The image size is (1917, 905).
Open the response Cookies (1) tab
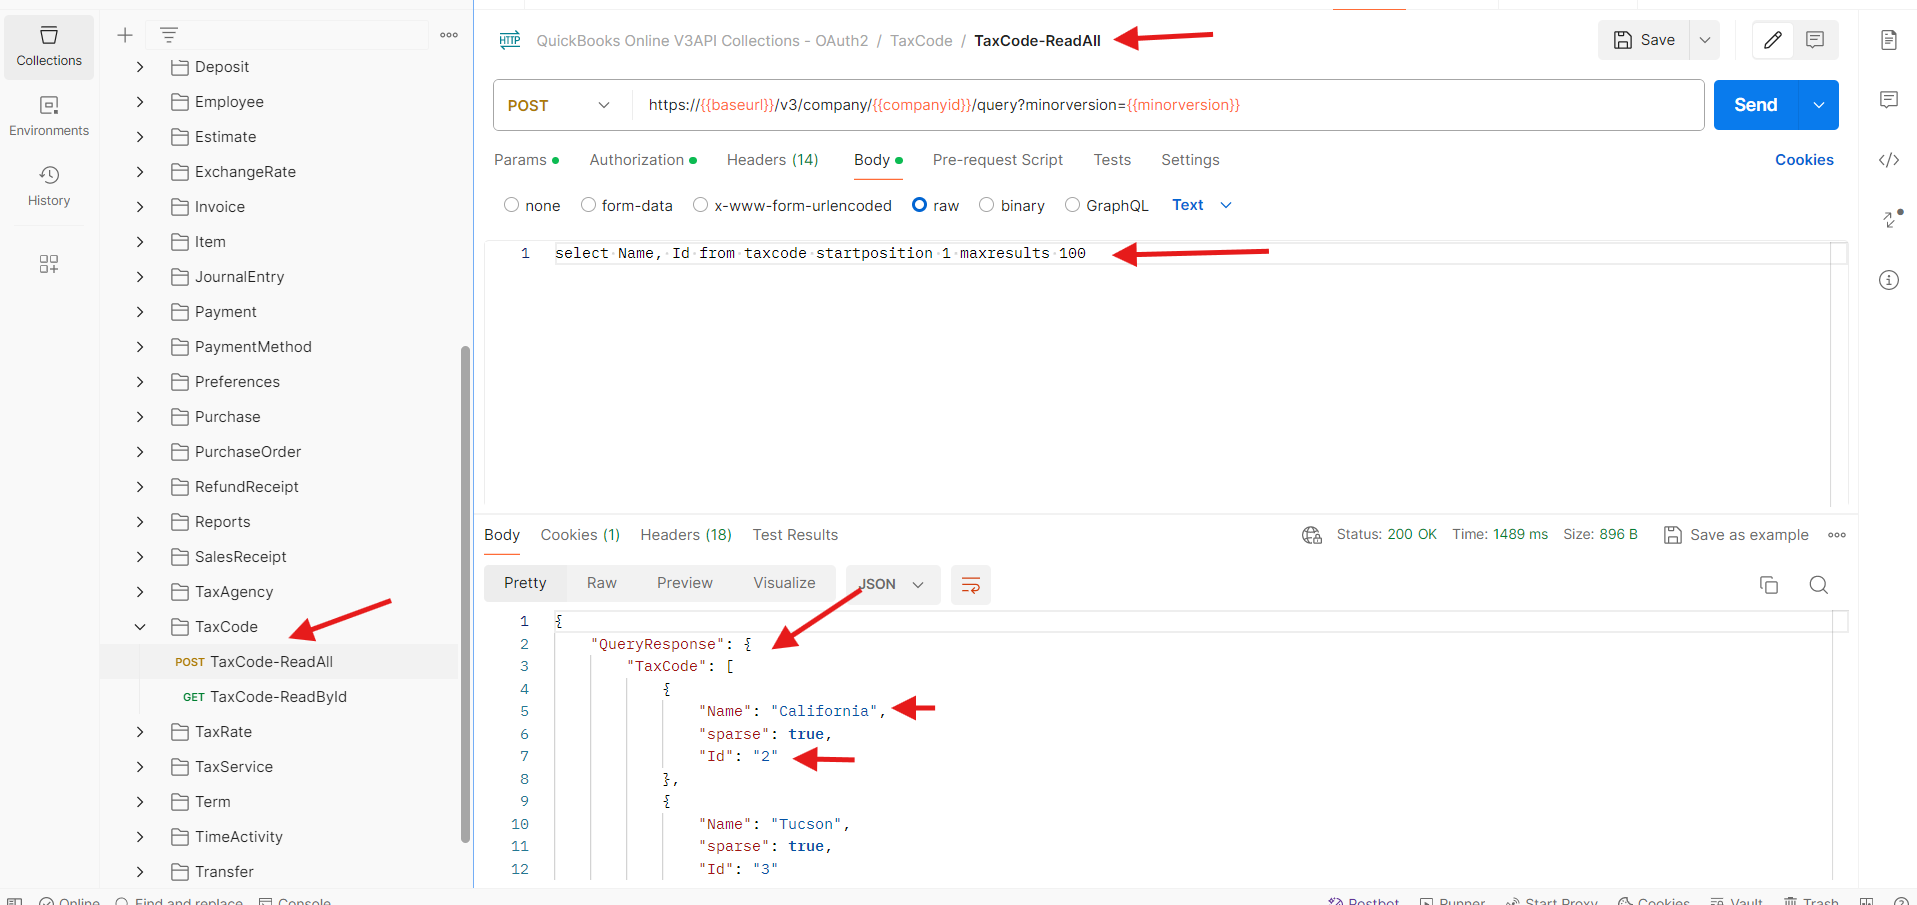[580, 535]
